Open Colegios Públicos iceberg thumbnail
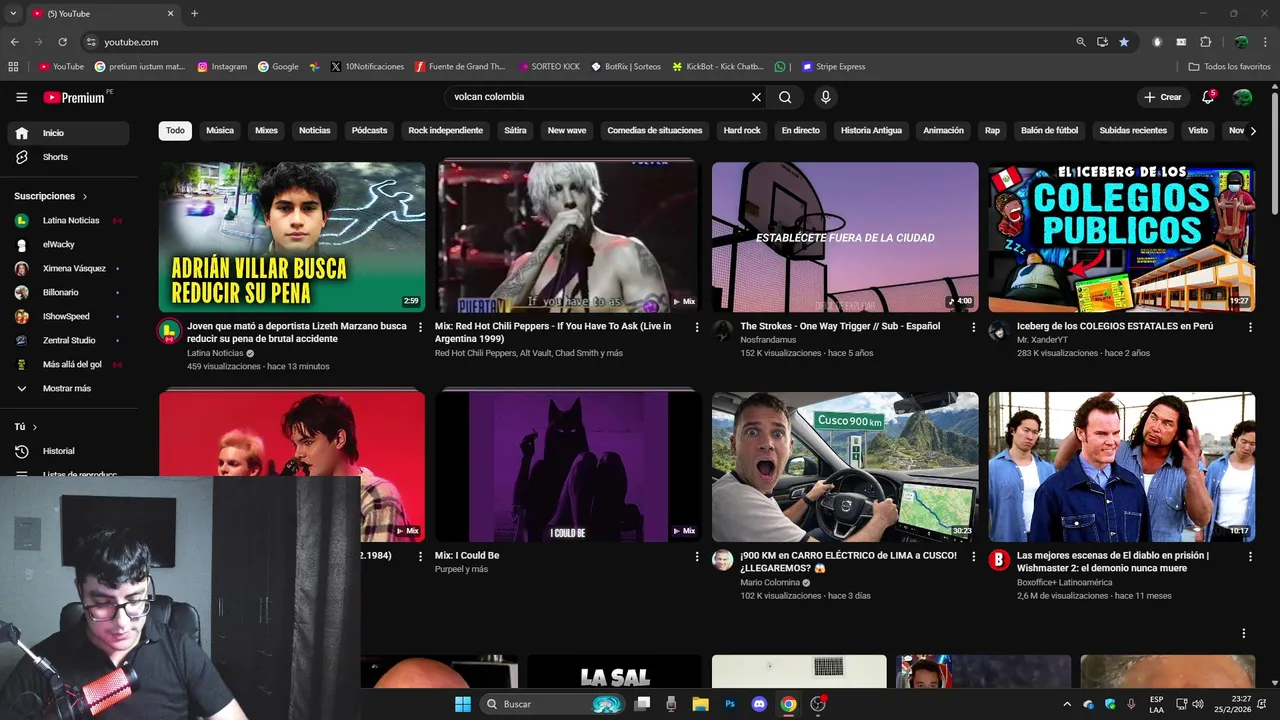 1122,237
